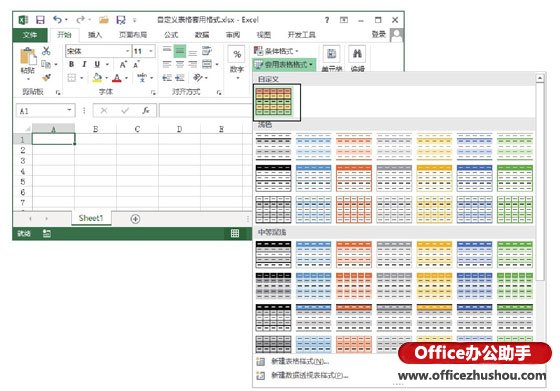
Task: Expand the Font Color dropdown arrow
Action: (126, 78)
